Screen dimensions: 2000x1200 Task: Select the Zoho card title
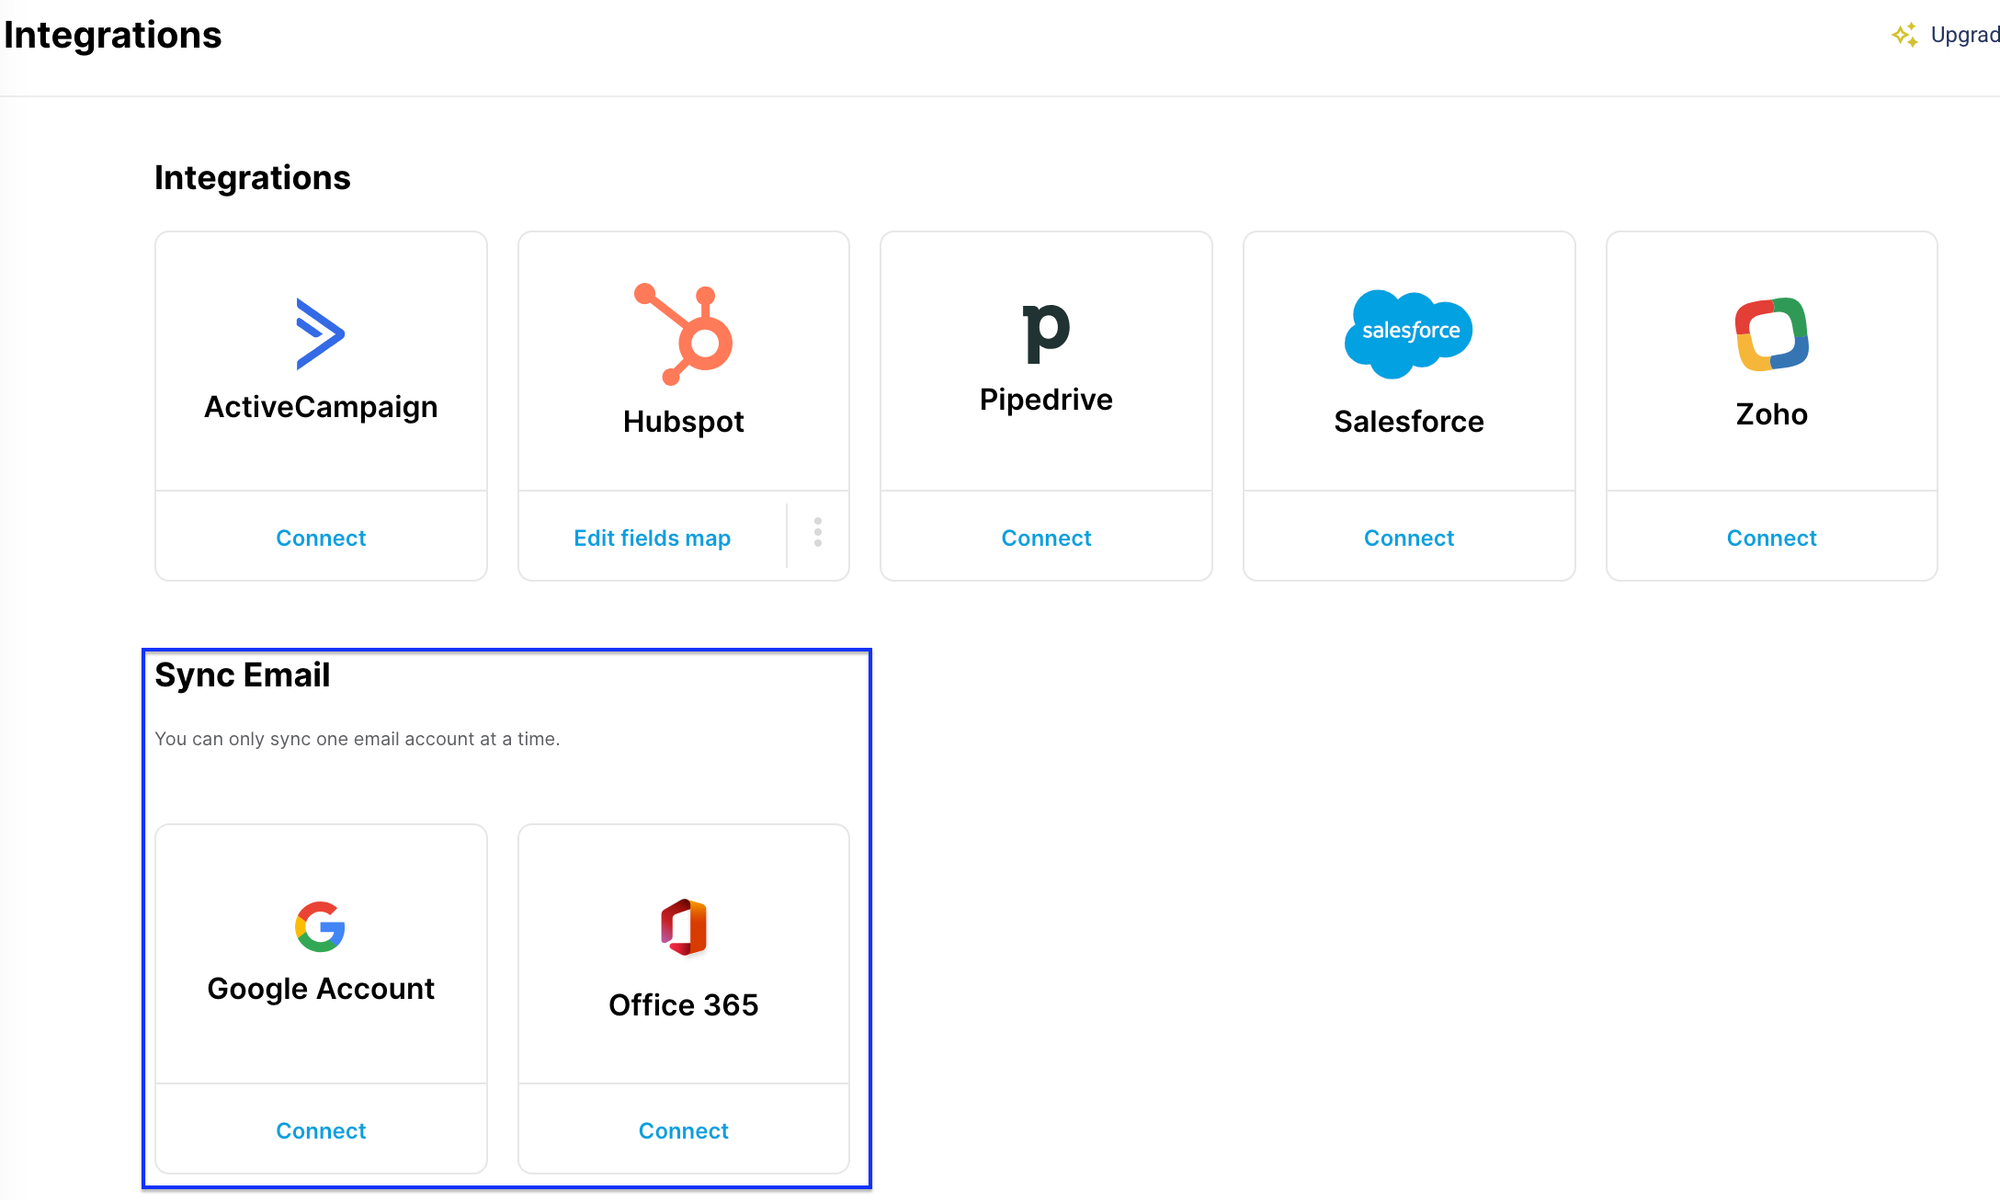(1772, 415)
